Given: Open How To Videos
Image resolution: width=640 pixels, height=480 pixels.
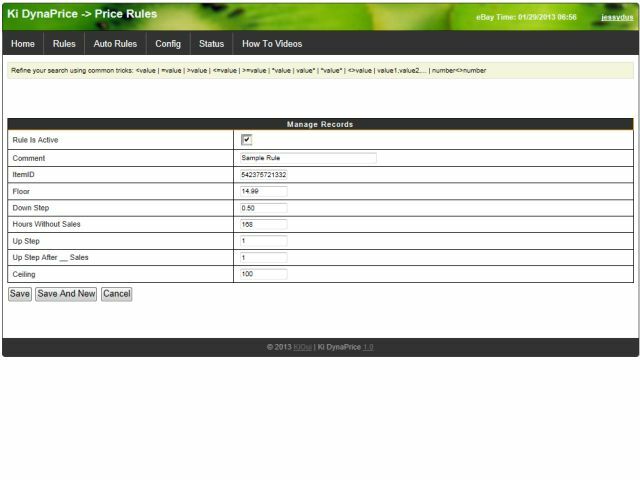Looking at the screenshot, I should [272, 44].
